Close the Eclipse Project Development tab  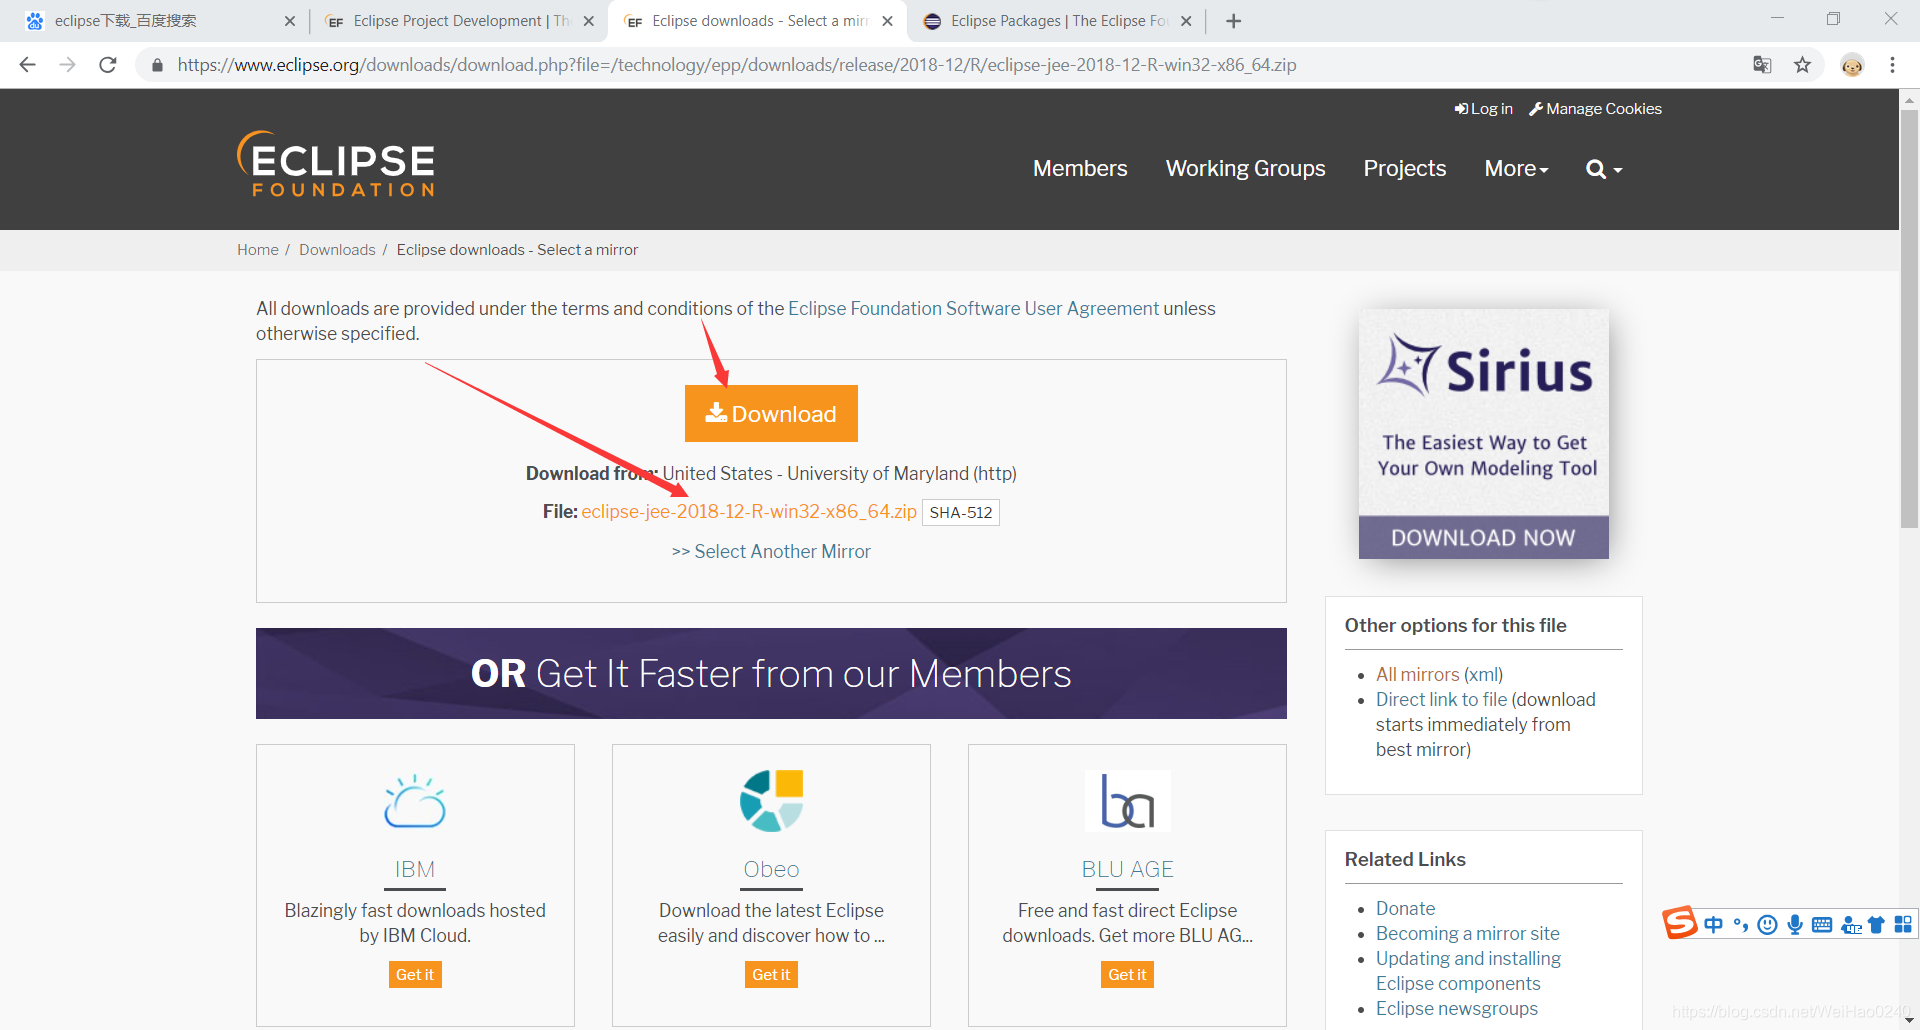tap(589, 21)
